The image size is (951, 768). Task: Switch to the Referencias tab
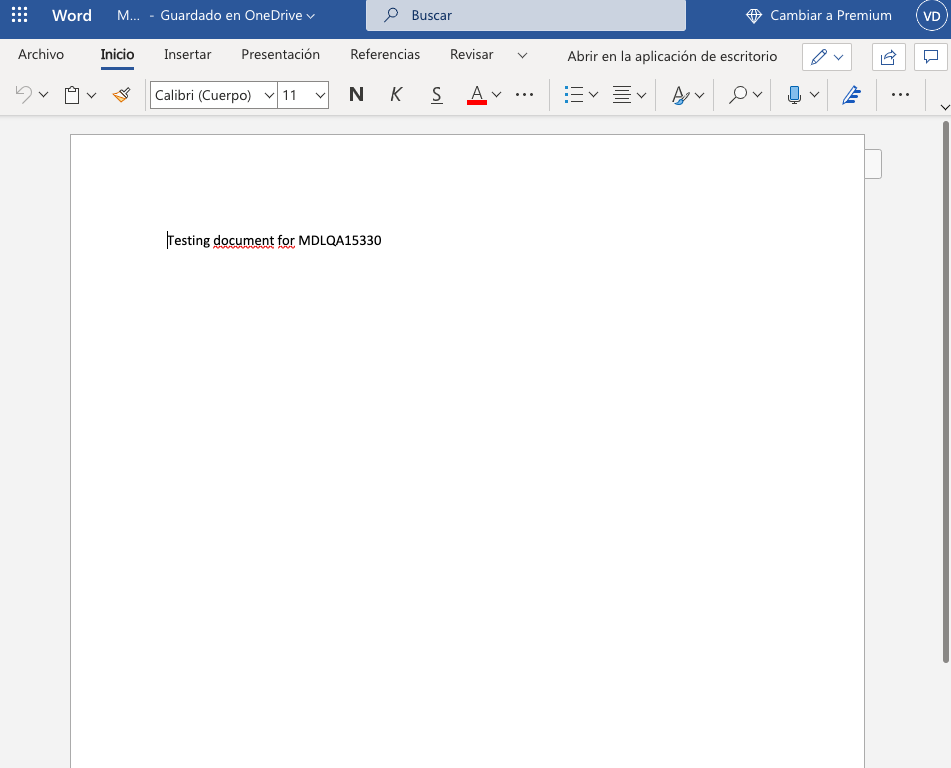pyautogui.click(x=385, y=55)
